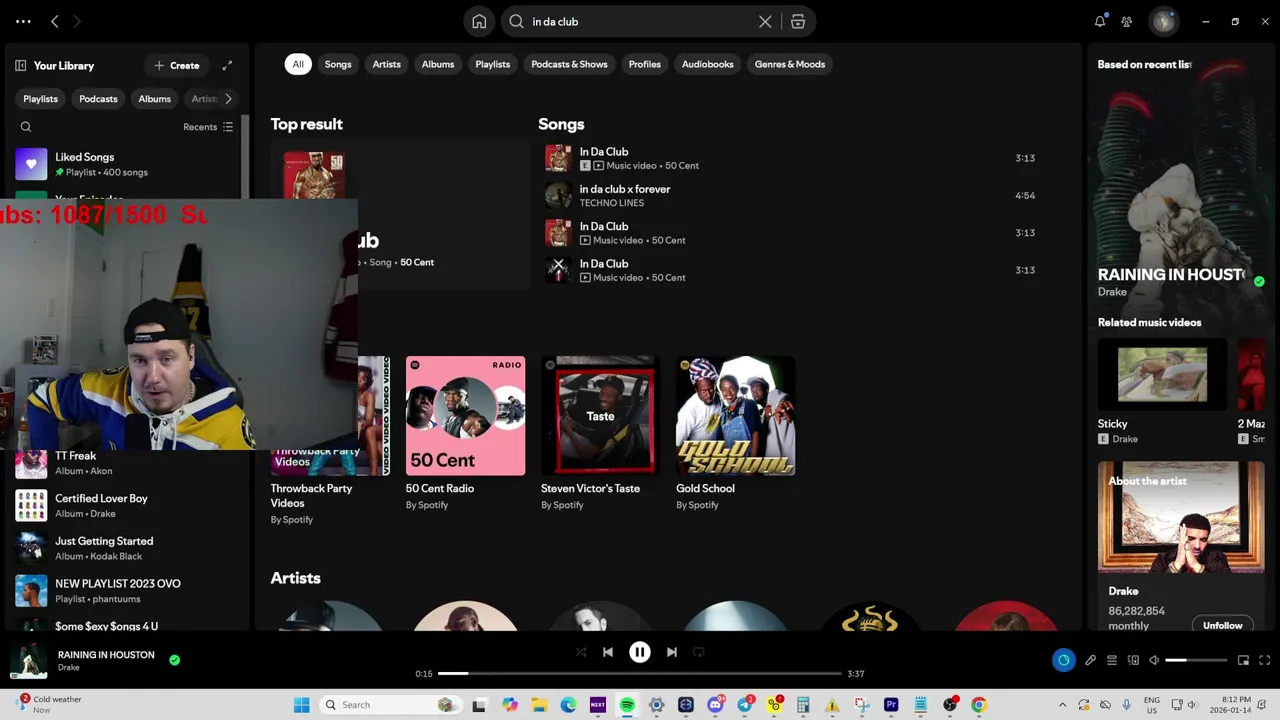Viewport: 1280px width, 720px height.
Task: Open the mini player
Action: tap(1243, 660)
